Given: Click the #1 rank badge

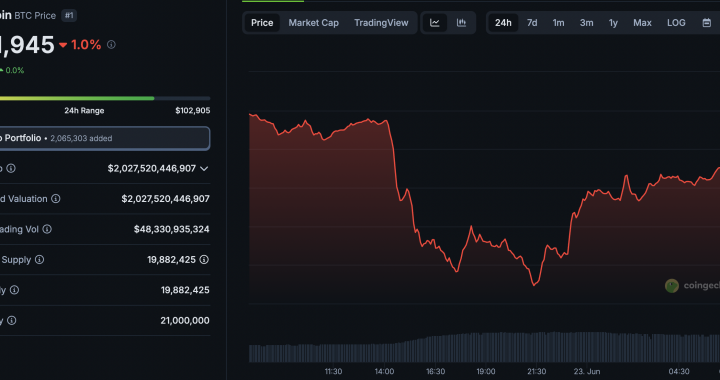Looking at the screenshot, I should pyautogui.click(x=69, y=15).
